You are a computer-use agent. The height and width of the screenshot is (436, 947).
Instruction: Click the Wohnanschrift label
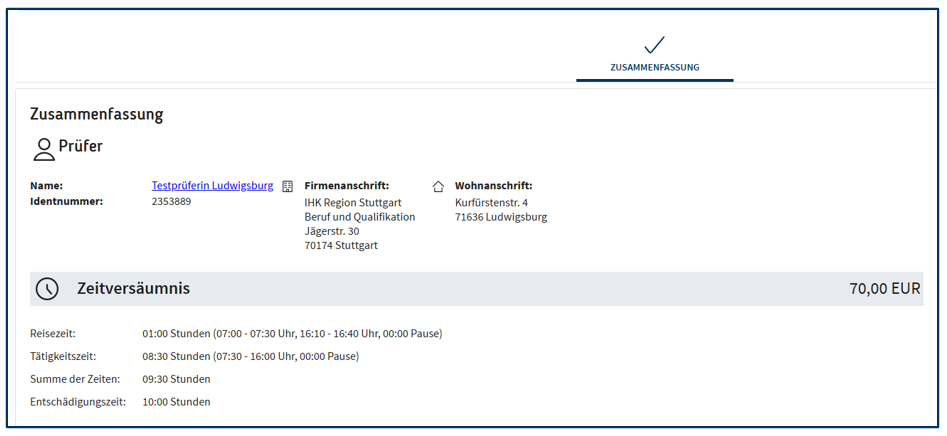pos(493,186)
